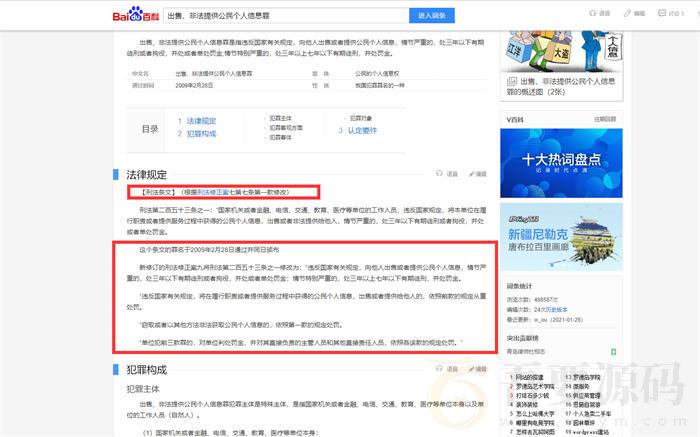Image resolution: width=700 pixels, height=437 pixels.
Task: Click the 2009年2月28日 date in the info table
Action: click(194, 85)
